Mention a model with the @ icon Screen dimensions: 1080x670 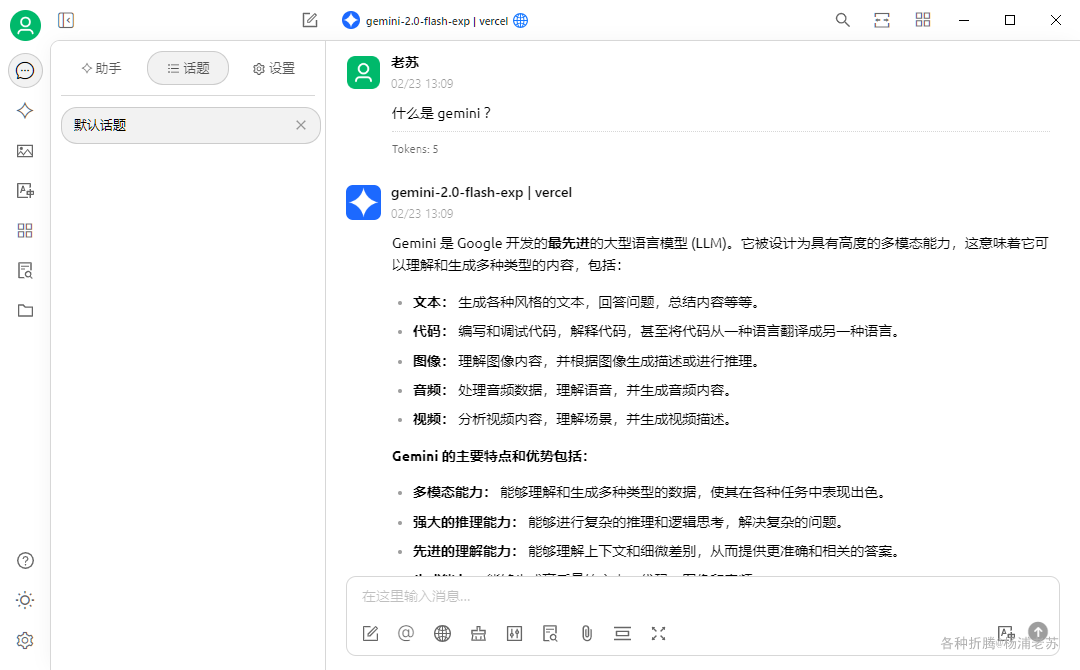[x=406, y=634]
